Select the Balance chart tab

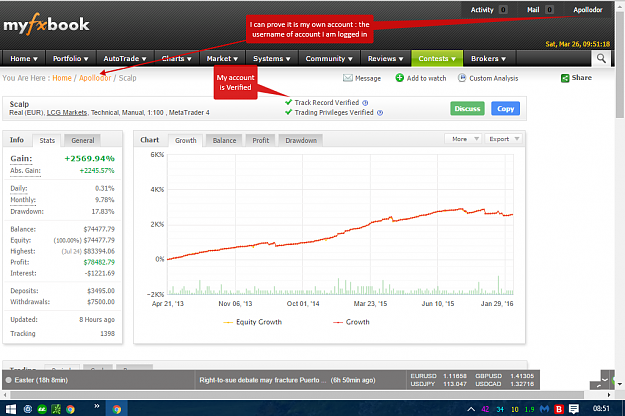224,140
